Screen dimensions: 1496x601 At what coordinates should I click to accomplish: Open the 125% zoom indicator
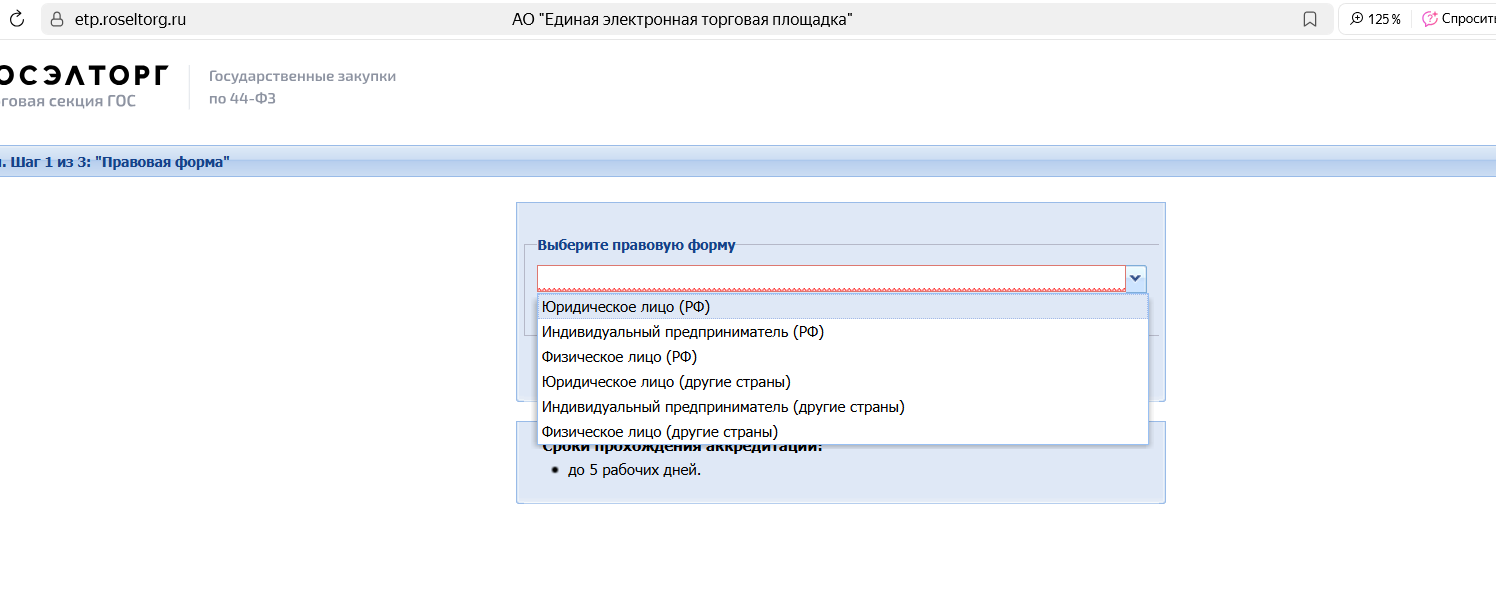1375,19
